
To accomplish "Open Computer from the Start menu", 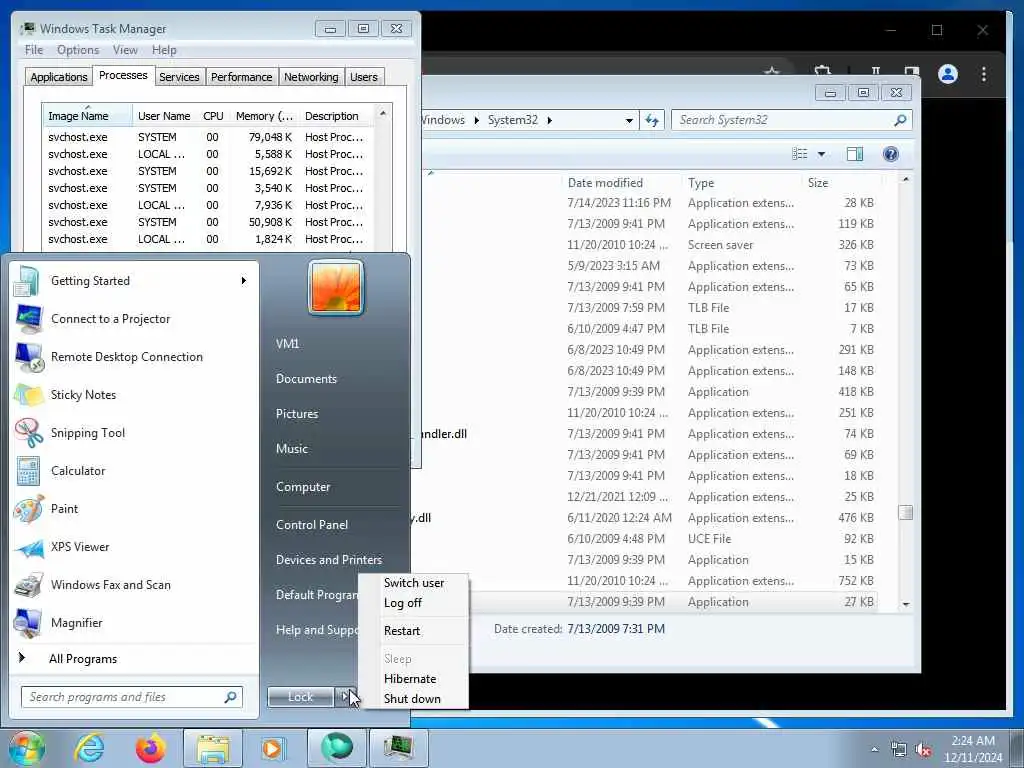I will coord(303,487).
